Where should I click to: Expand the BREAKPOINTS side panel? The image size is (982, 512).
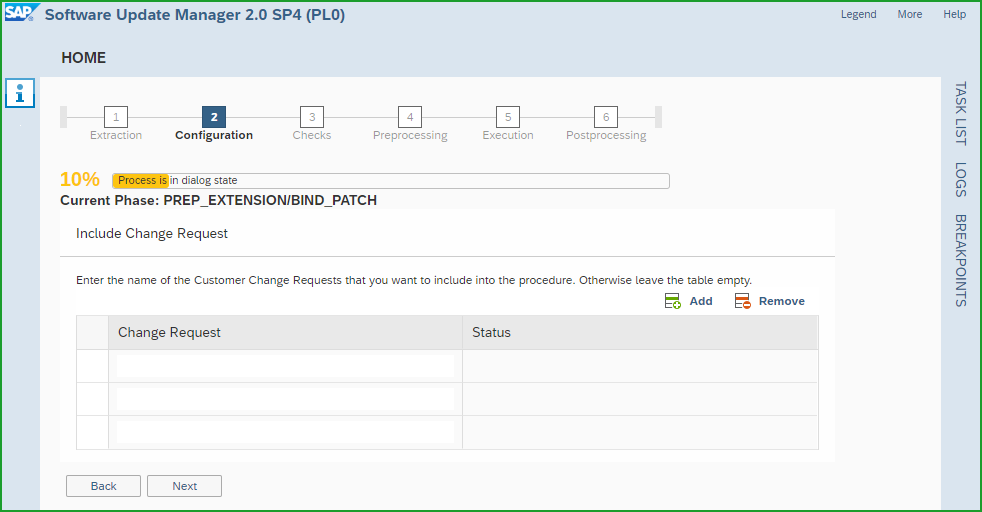[x=961, y=260]
